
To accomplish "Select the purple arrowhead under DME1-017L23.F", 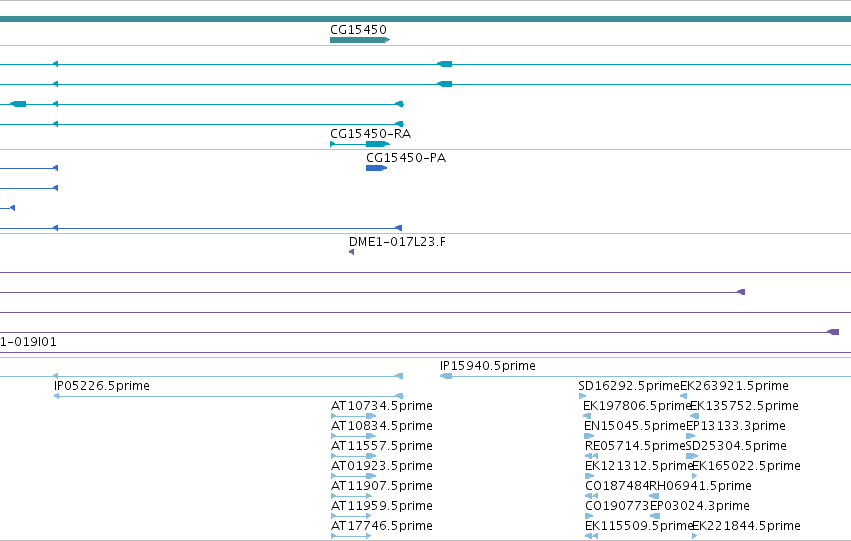I will (x=352, y=252).
